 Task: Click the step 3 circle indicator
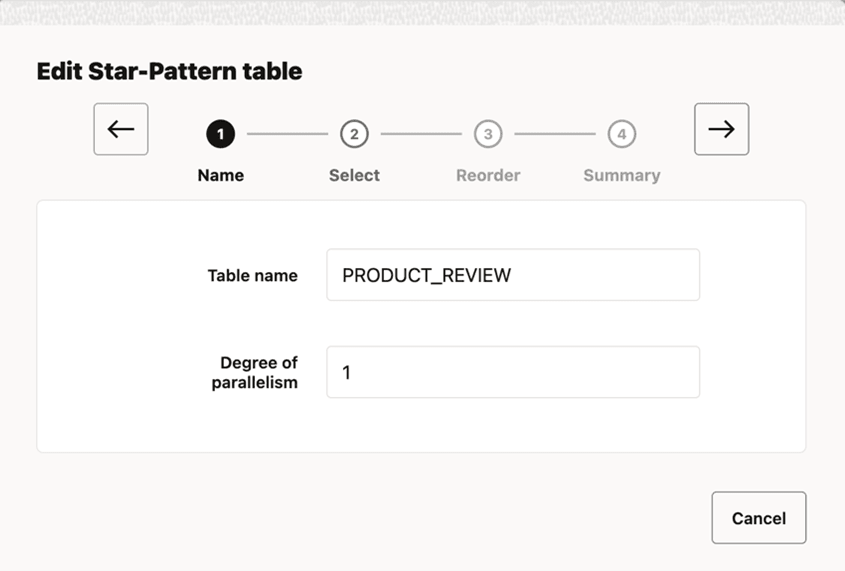[x=488, y=134]
